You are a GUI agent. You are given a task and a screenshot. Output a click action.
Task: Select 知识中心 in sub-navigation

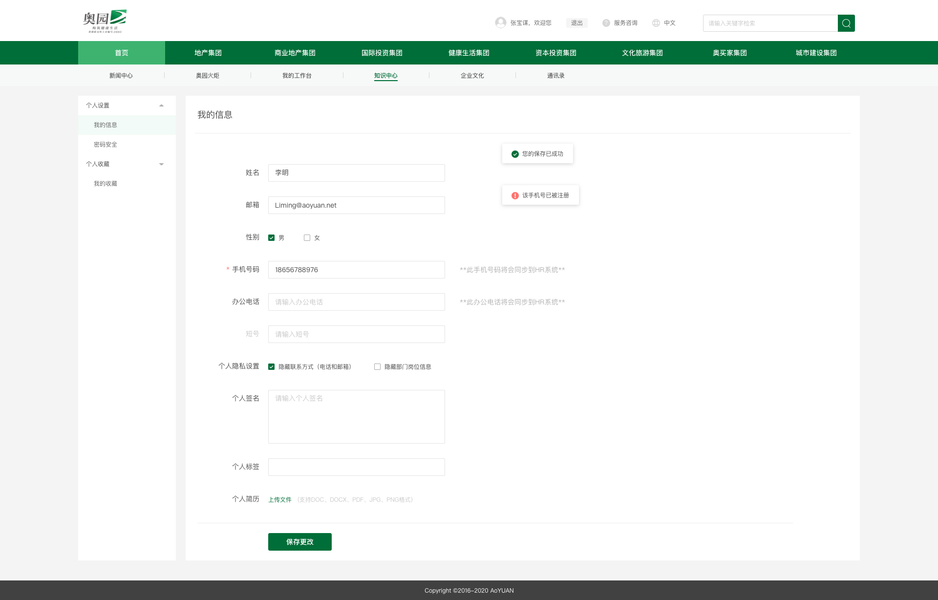point(386,76)
